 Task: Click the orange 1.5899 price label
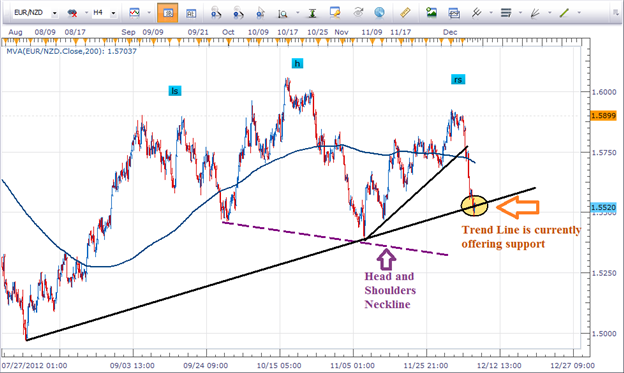tap(603, 115)
